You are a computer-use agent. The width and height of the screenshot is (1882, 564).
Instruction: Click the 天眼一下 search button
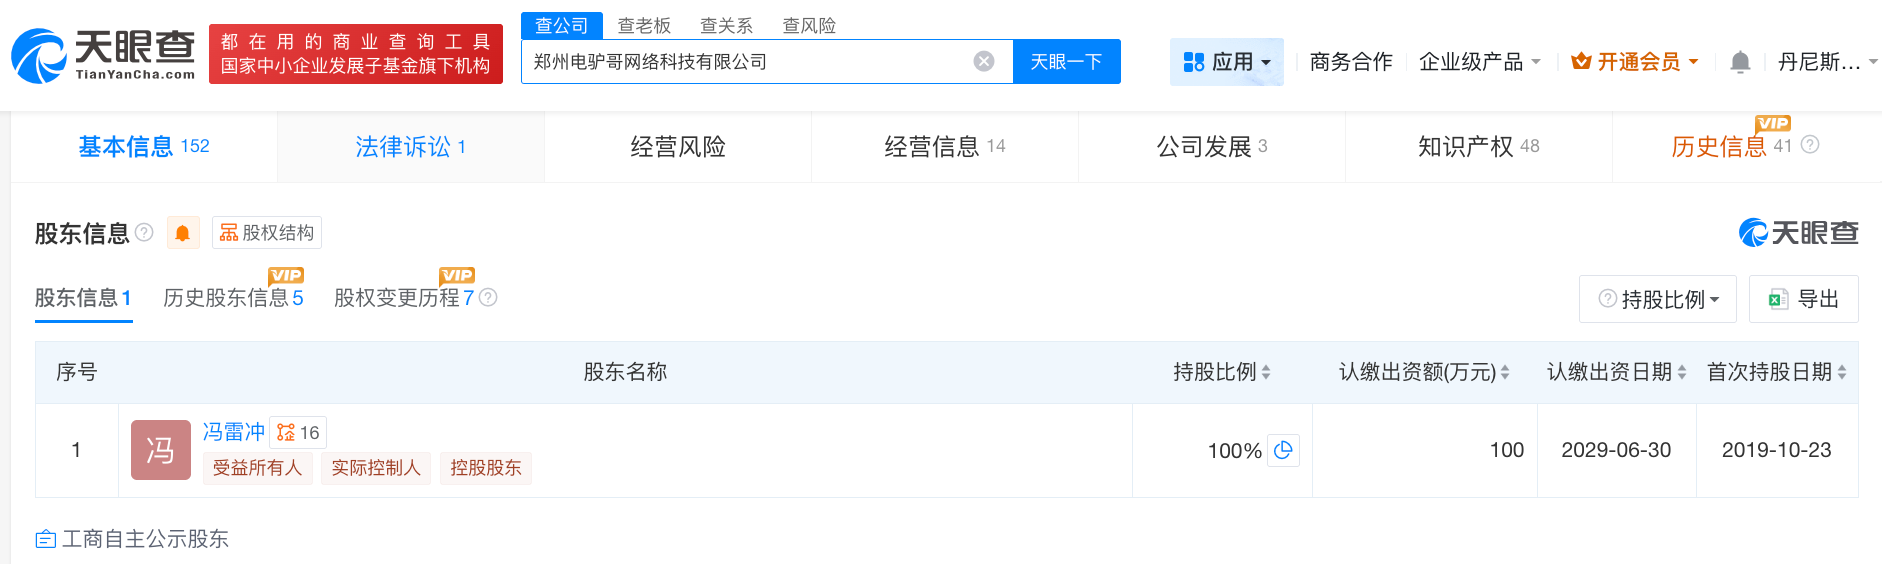coord(1066,62)
